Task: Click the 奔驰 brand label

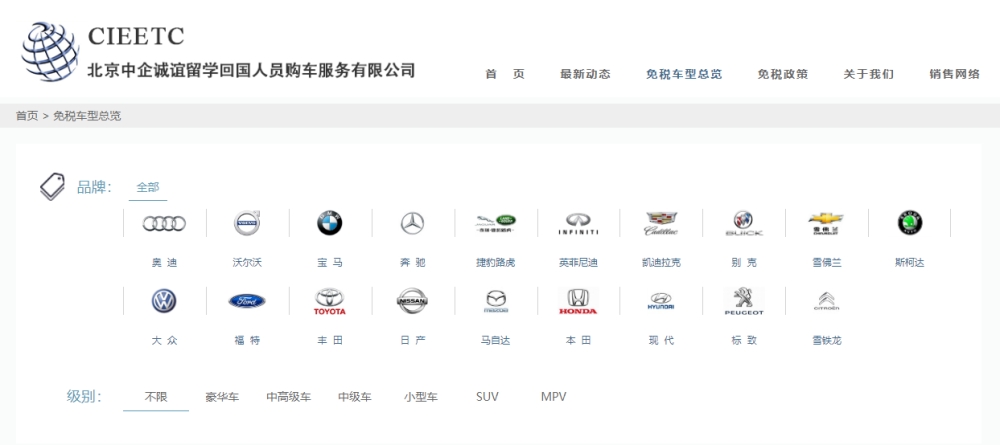Action: [x=413, y=263]
